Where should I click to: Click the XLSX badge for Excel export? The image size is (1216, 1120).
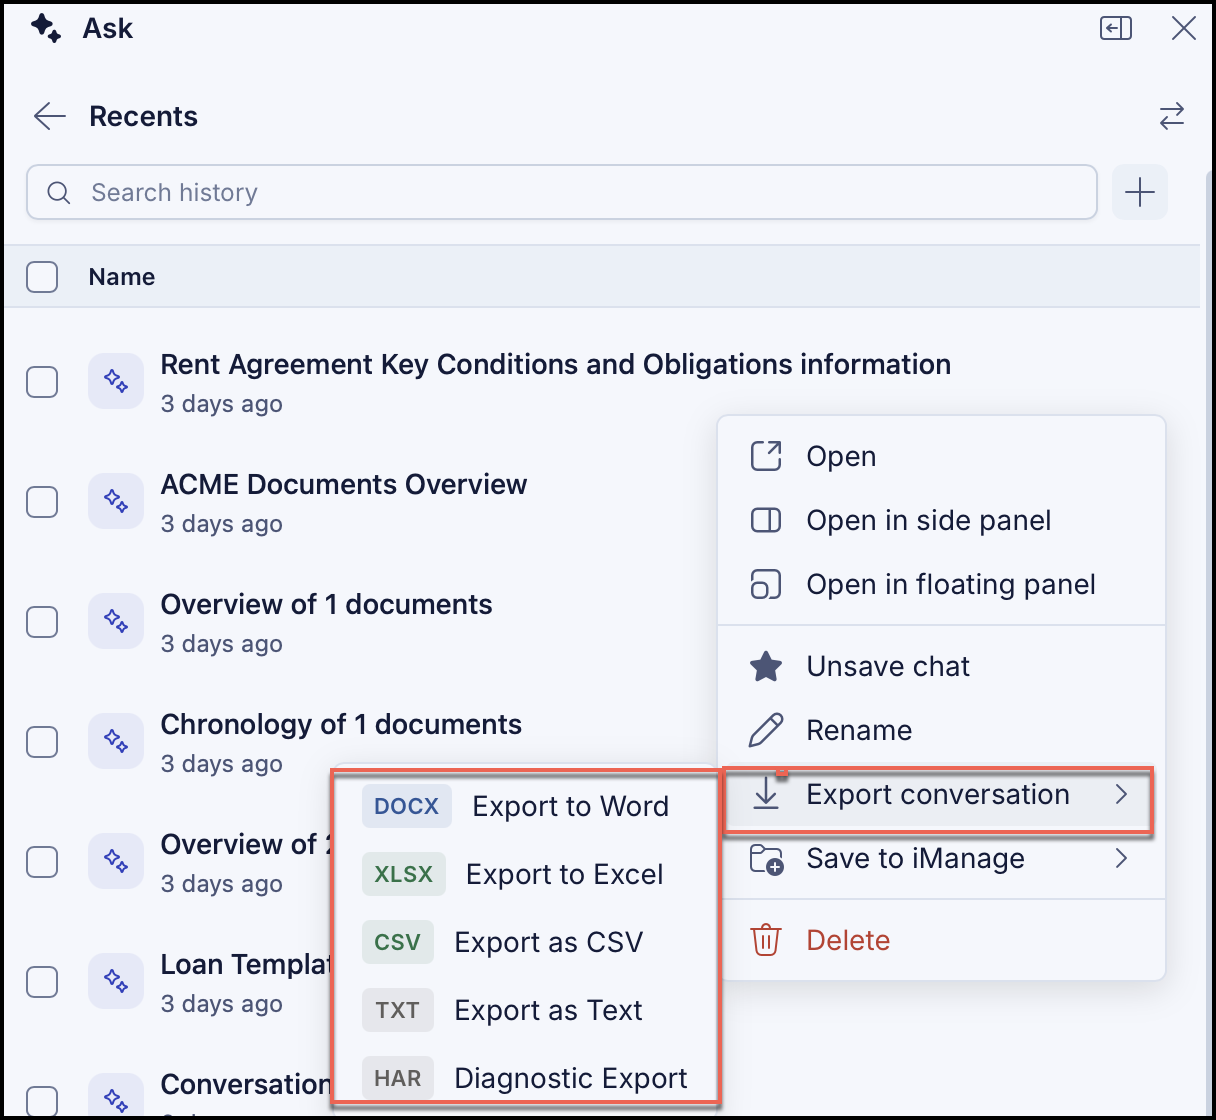404,874
